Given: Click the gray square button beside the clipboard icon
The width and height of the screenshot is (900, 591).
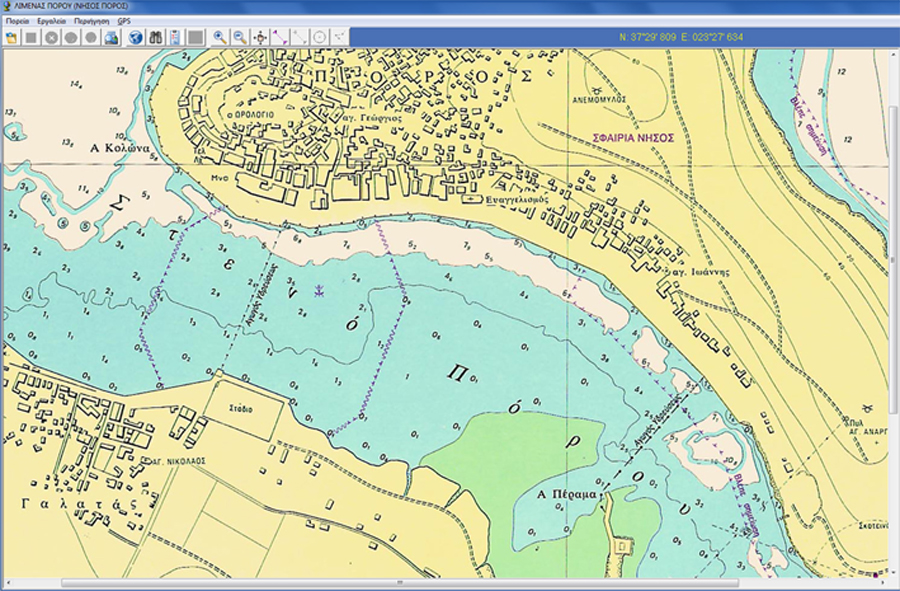Looking at the screenshot, I should [x=195, y=38].
